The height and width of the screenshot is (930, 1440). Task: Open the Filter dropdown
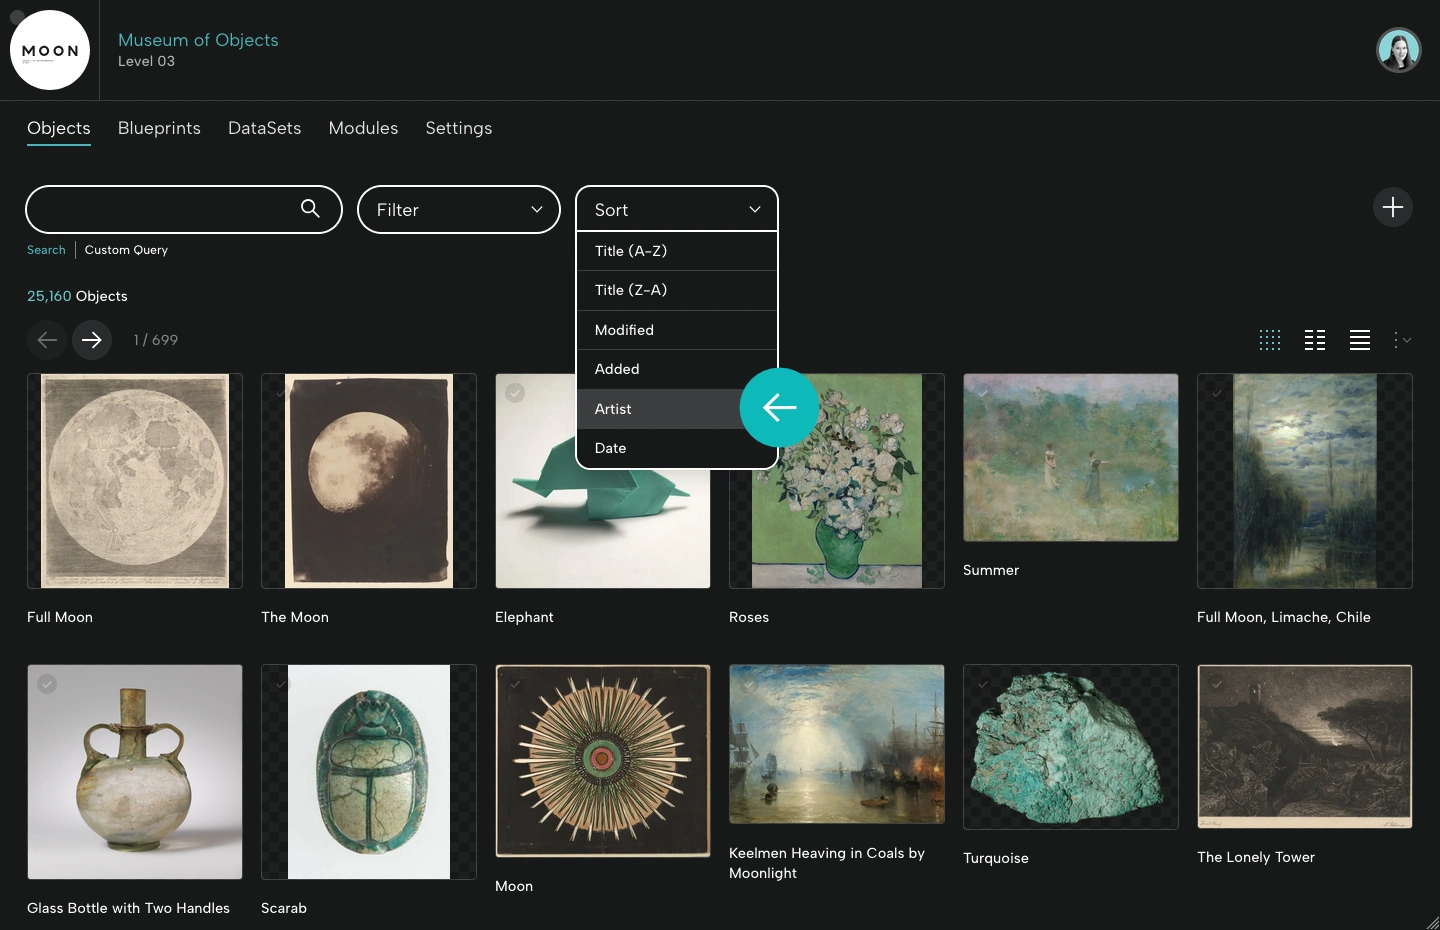pos(459,210)
